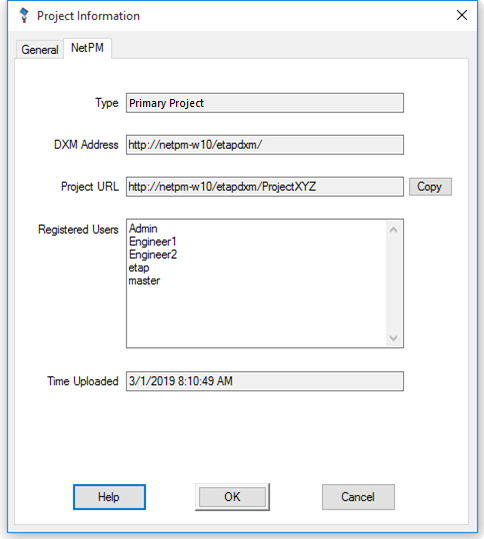Viewport: 484px width, 539px height.
Task: Click the DXM Address label
Action: point(86,145)
